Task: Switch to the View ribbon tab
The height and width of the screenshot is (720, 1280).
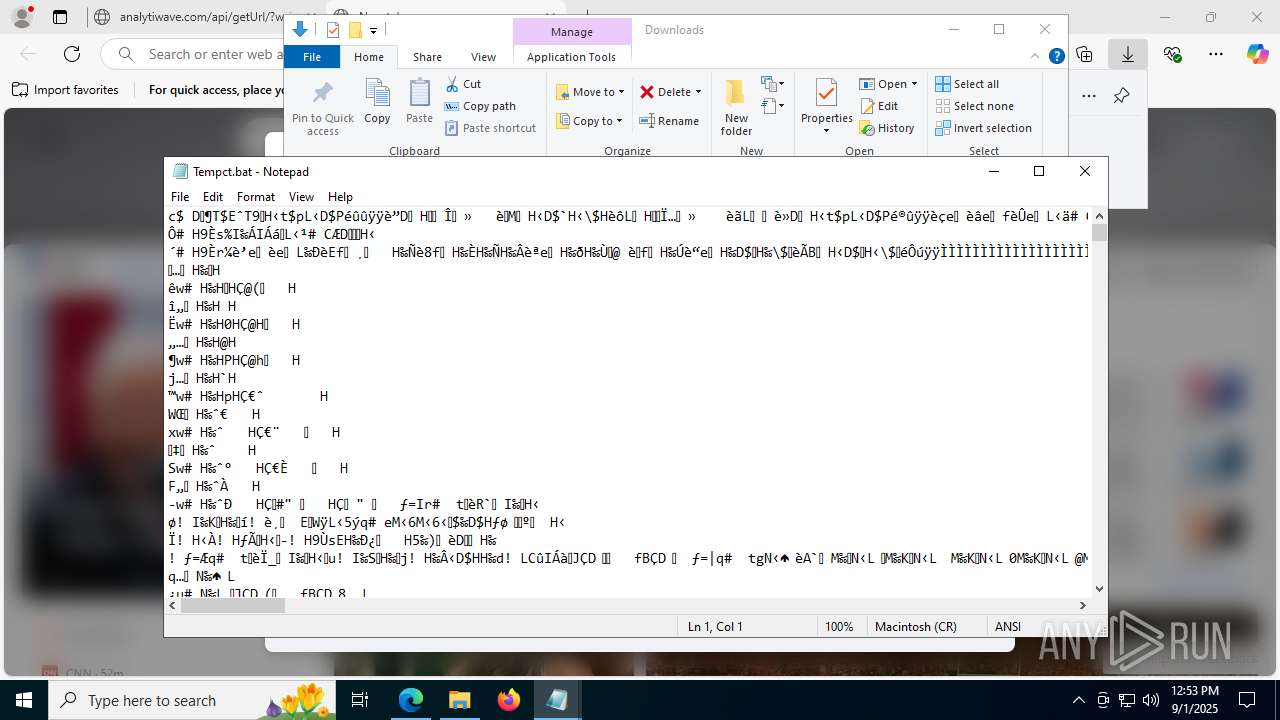Action: coord(483,57)
